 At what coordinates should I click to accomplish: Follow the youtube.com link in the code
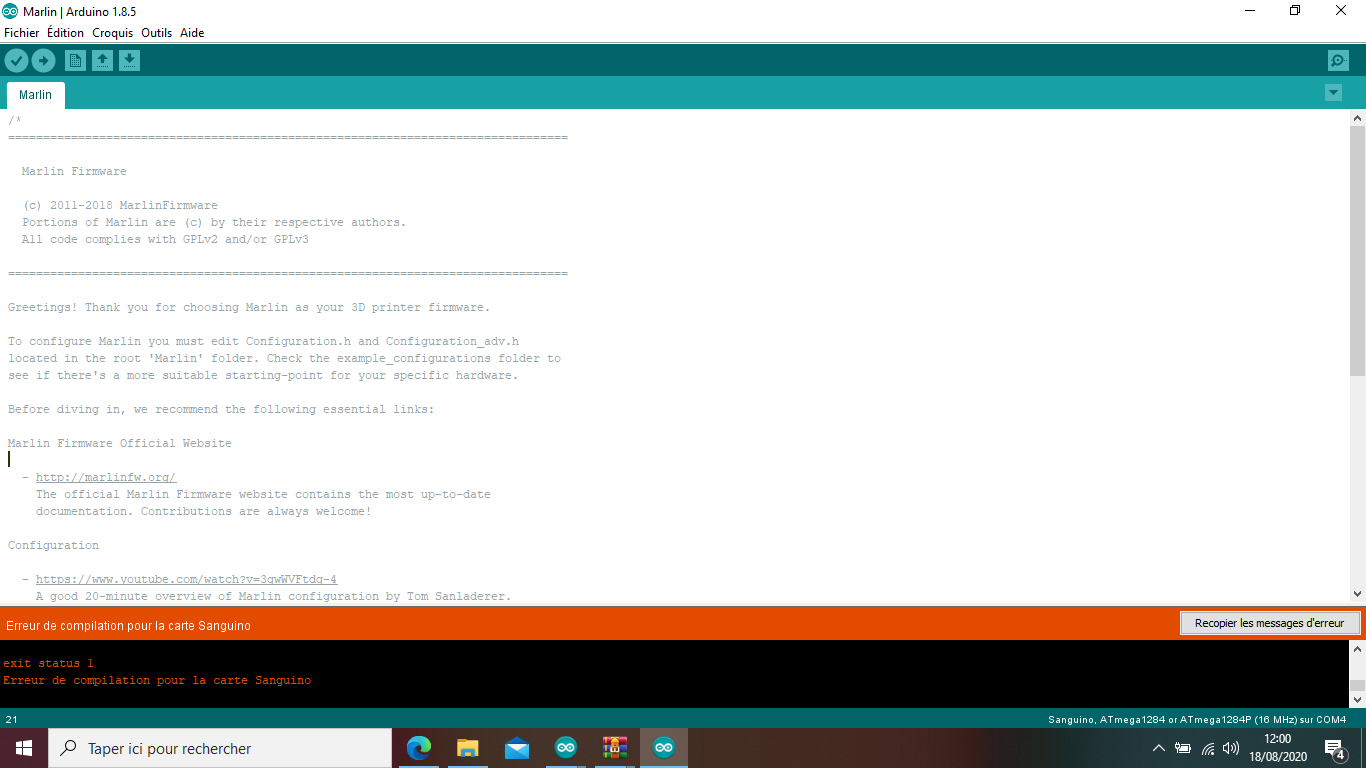pos(187,579)
